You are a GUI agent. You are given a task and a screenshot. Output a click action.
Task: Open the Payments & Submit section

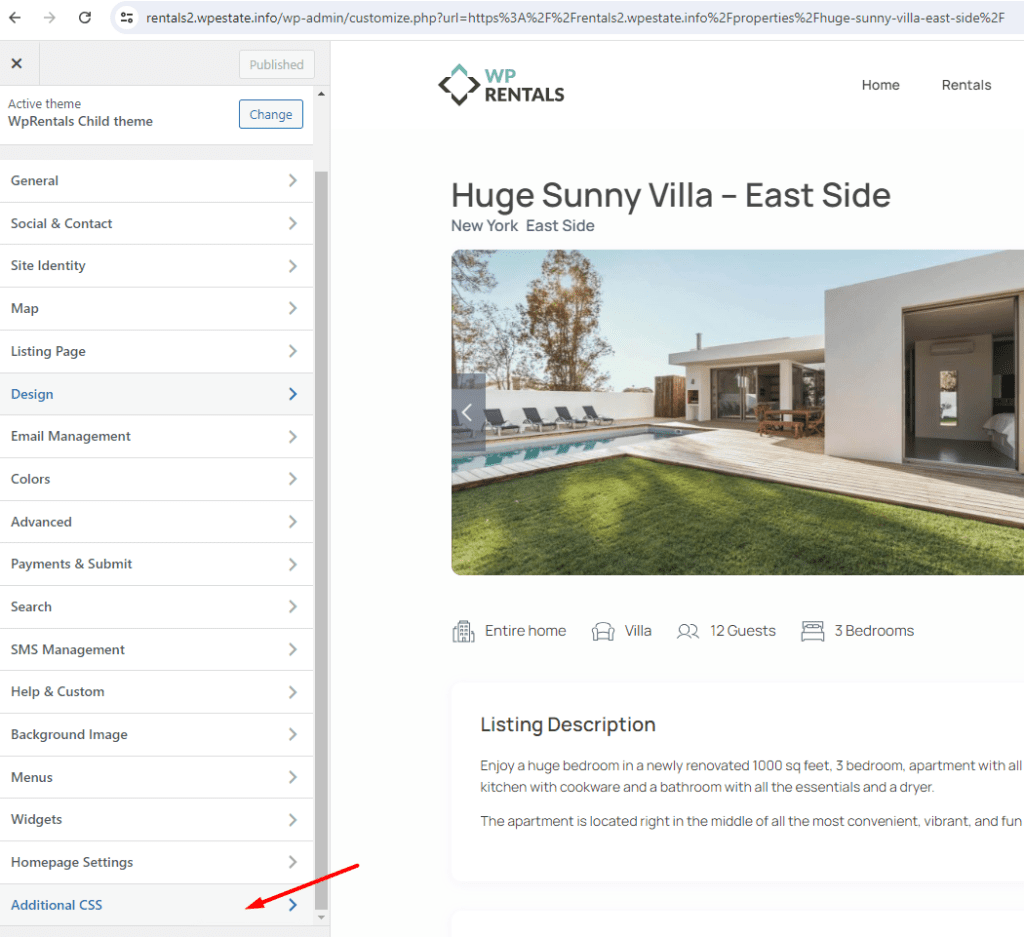click(157, 564)
